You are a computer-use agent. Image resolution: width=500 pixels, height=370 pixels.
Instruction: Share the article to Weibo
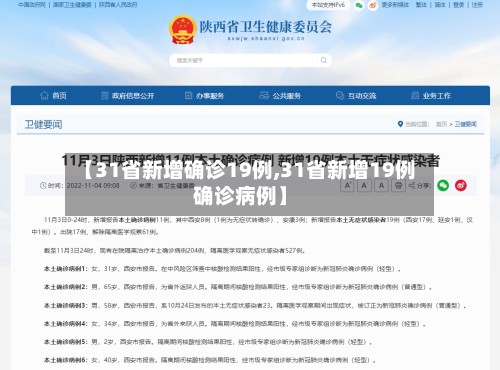(461, 185)
